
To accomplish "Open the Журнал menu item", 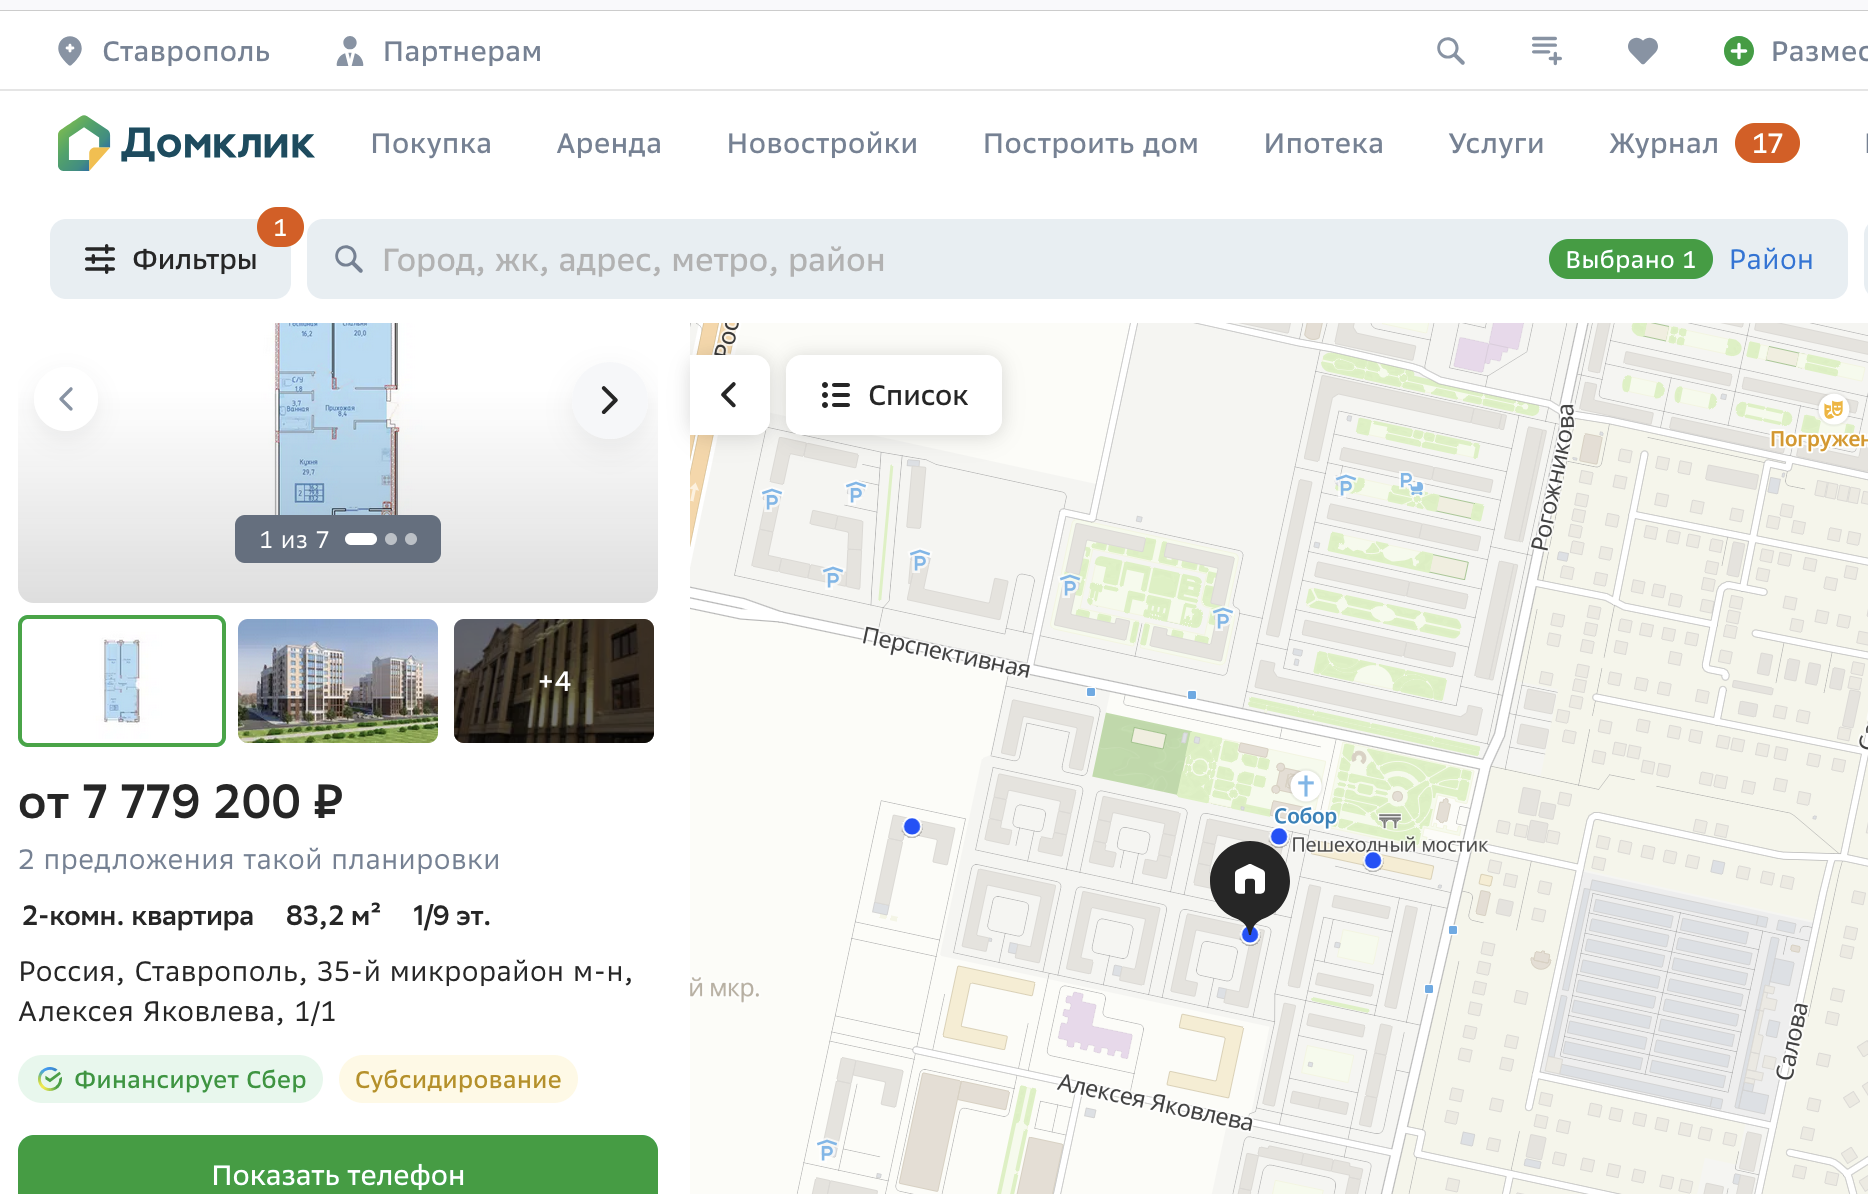I will 1664,143.
